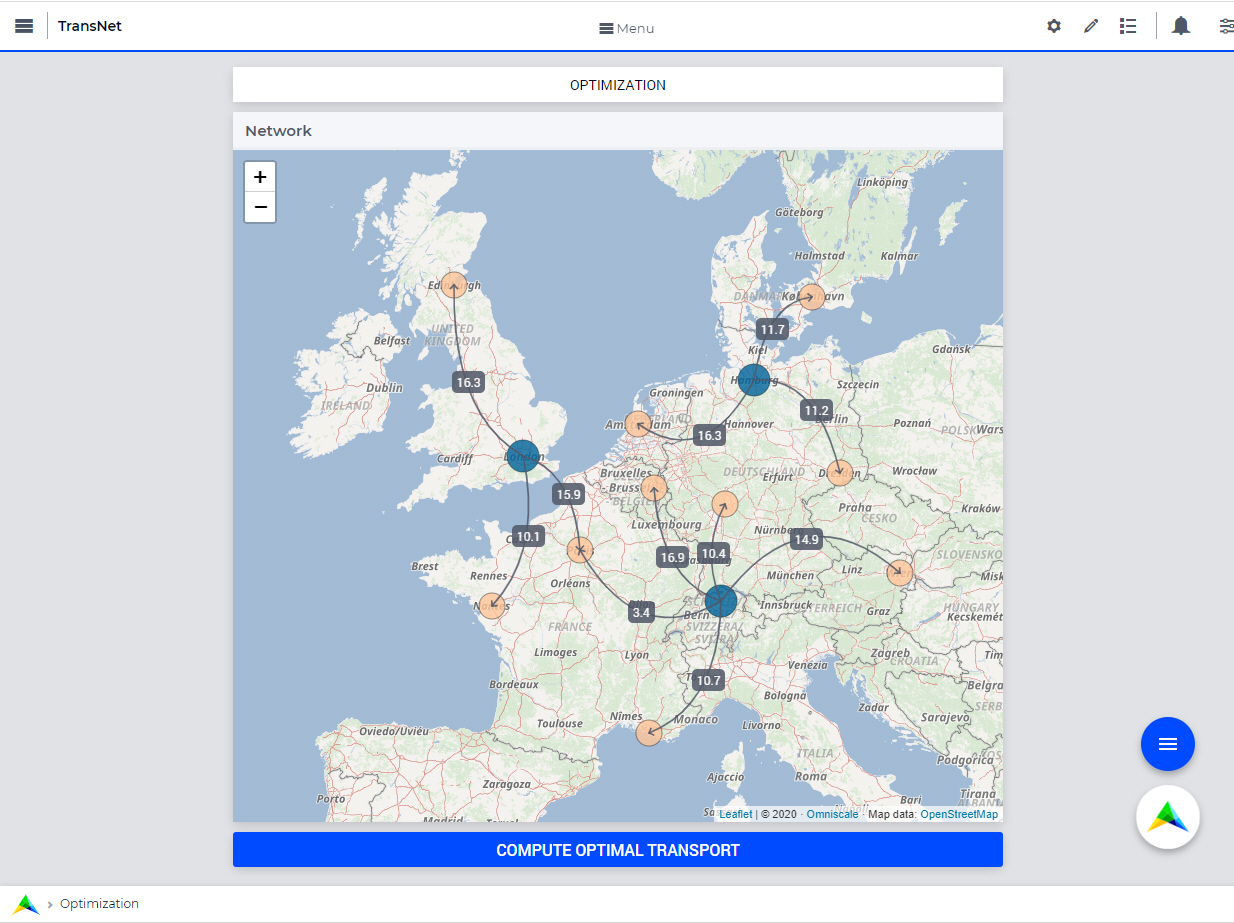Screen dimensions: 1234x923
Task: Click the 15.9 arc label
Action: tap(568, 493)
